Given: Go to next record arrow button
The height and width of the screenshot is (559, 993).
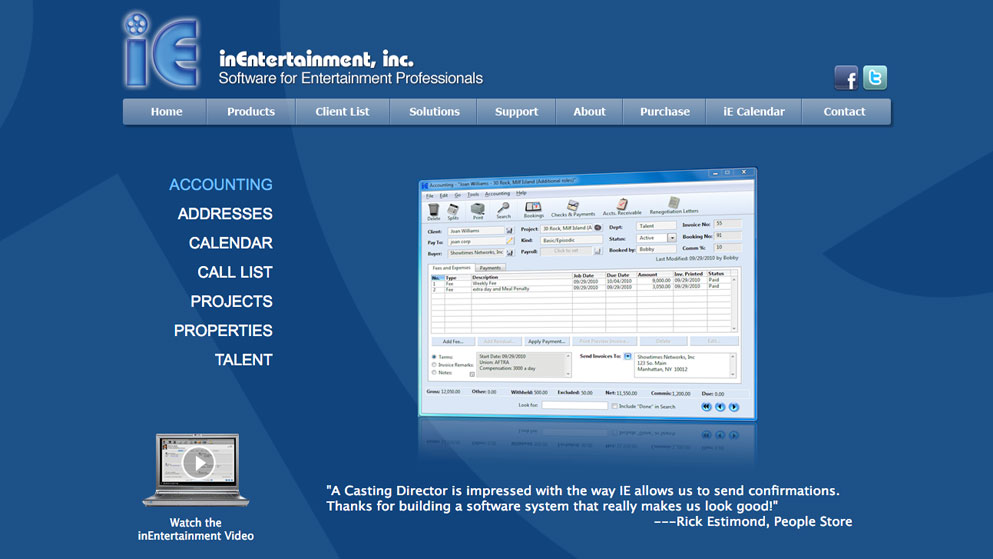Looking at the screenshot, I should point(734,407).
